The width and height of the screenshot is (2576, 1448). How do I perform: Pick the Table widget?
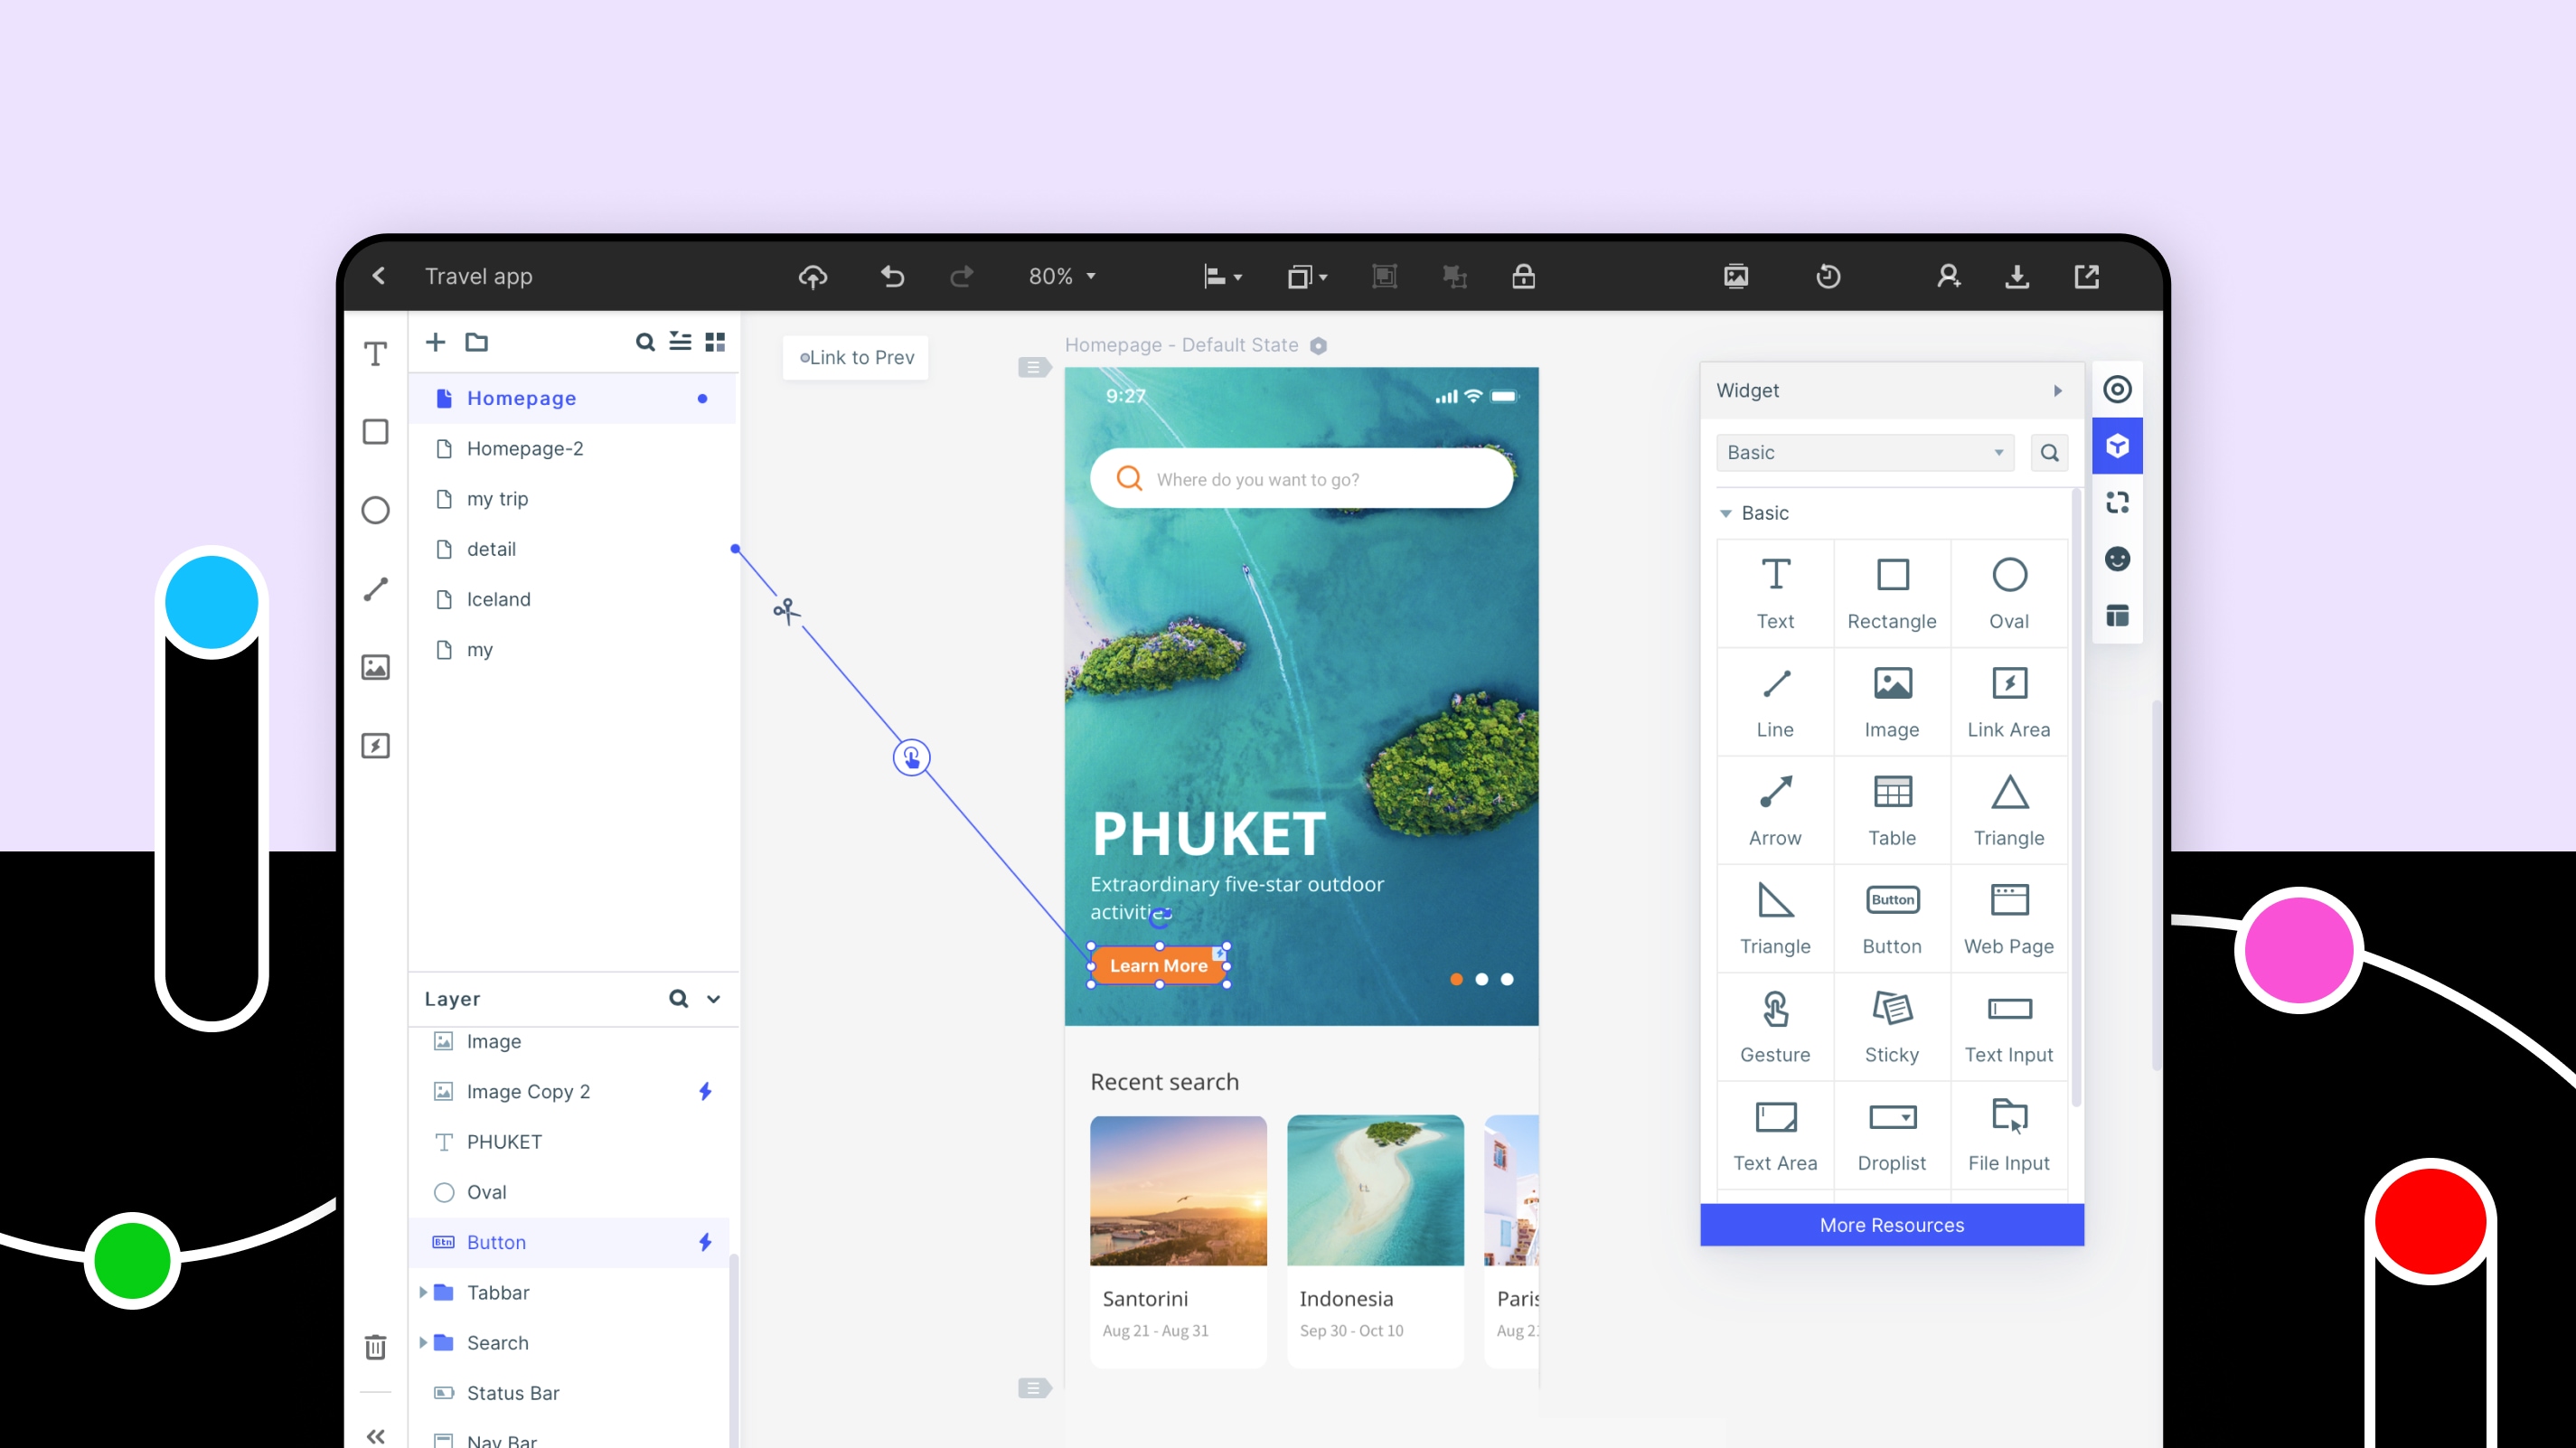click(1892, 810)
